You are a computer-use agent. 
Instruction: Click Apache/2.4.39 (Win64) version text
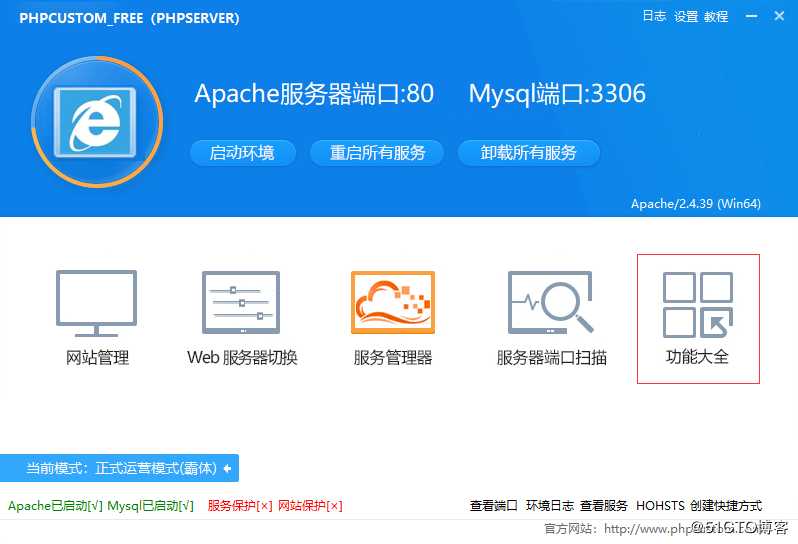pos(696,204)
